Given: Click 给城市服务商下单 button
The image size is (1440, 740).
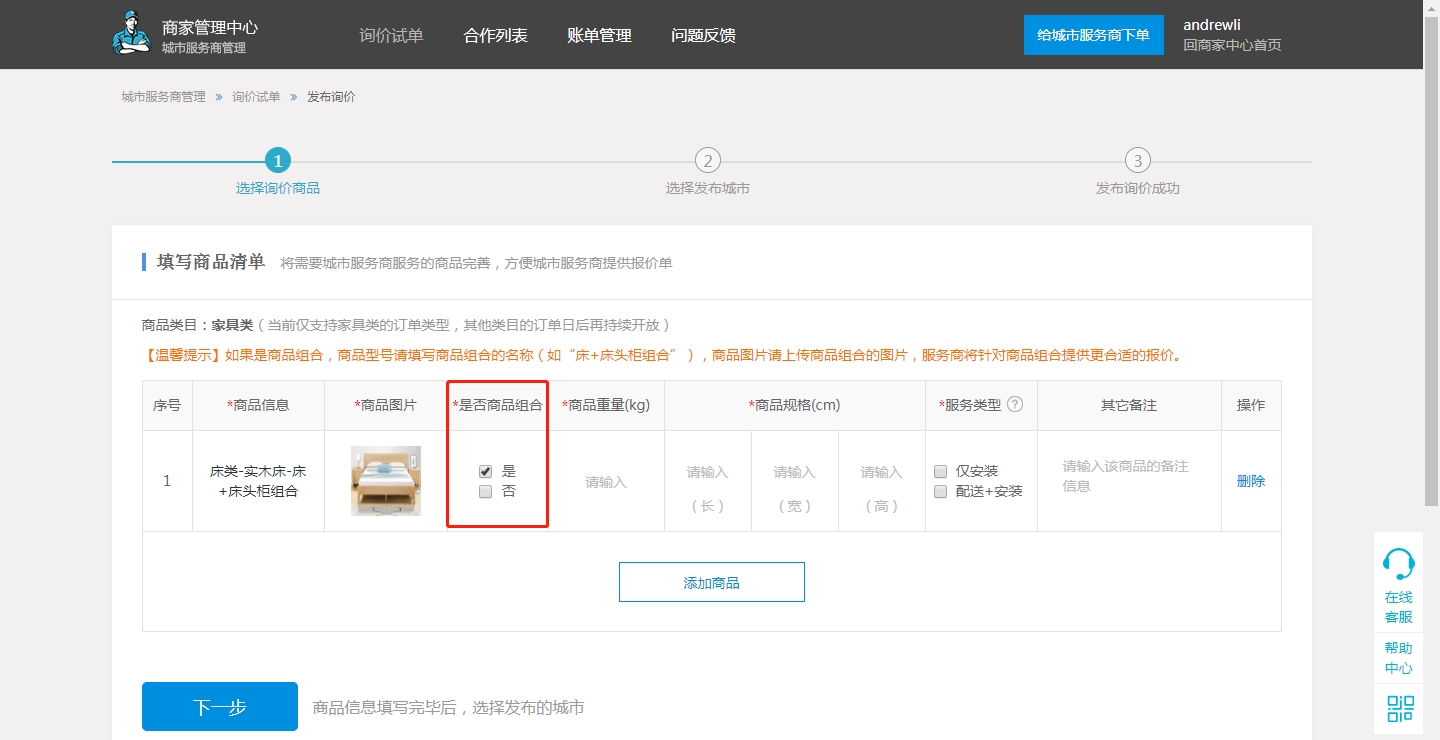Looking at the screenshot, I should 1094,35.
